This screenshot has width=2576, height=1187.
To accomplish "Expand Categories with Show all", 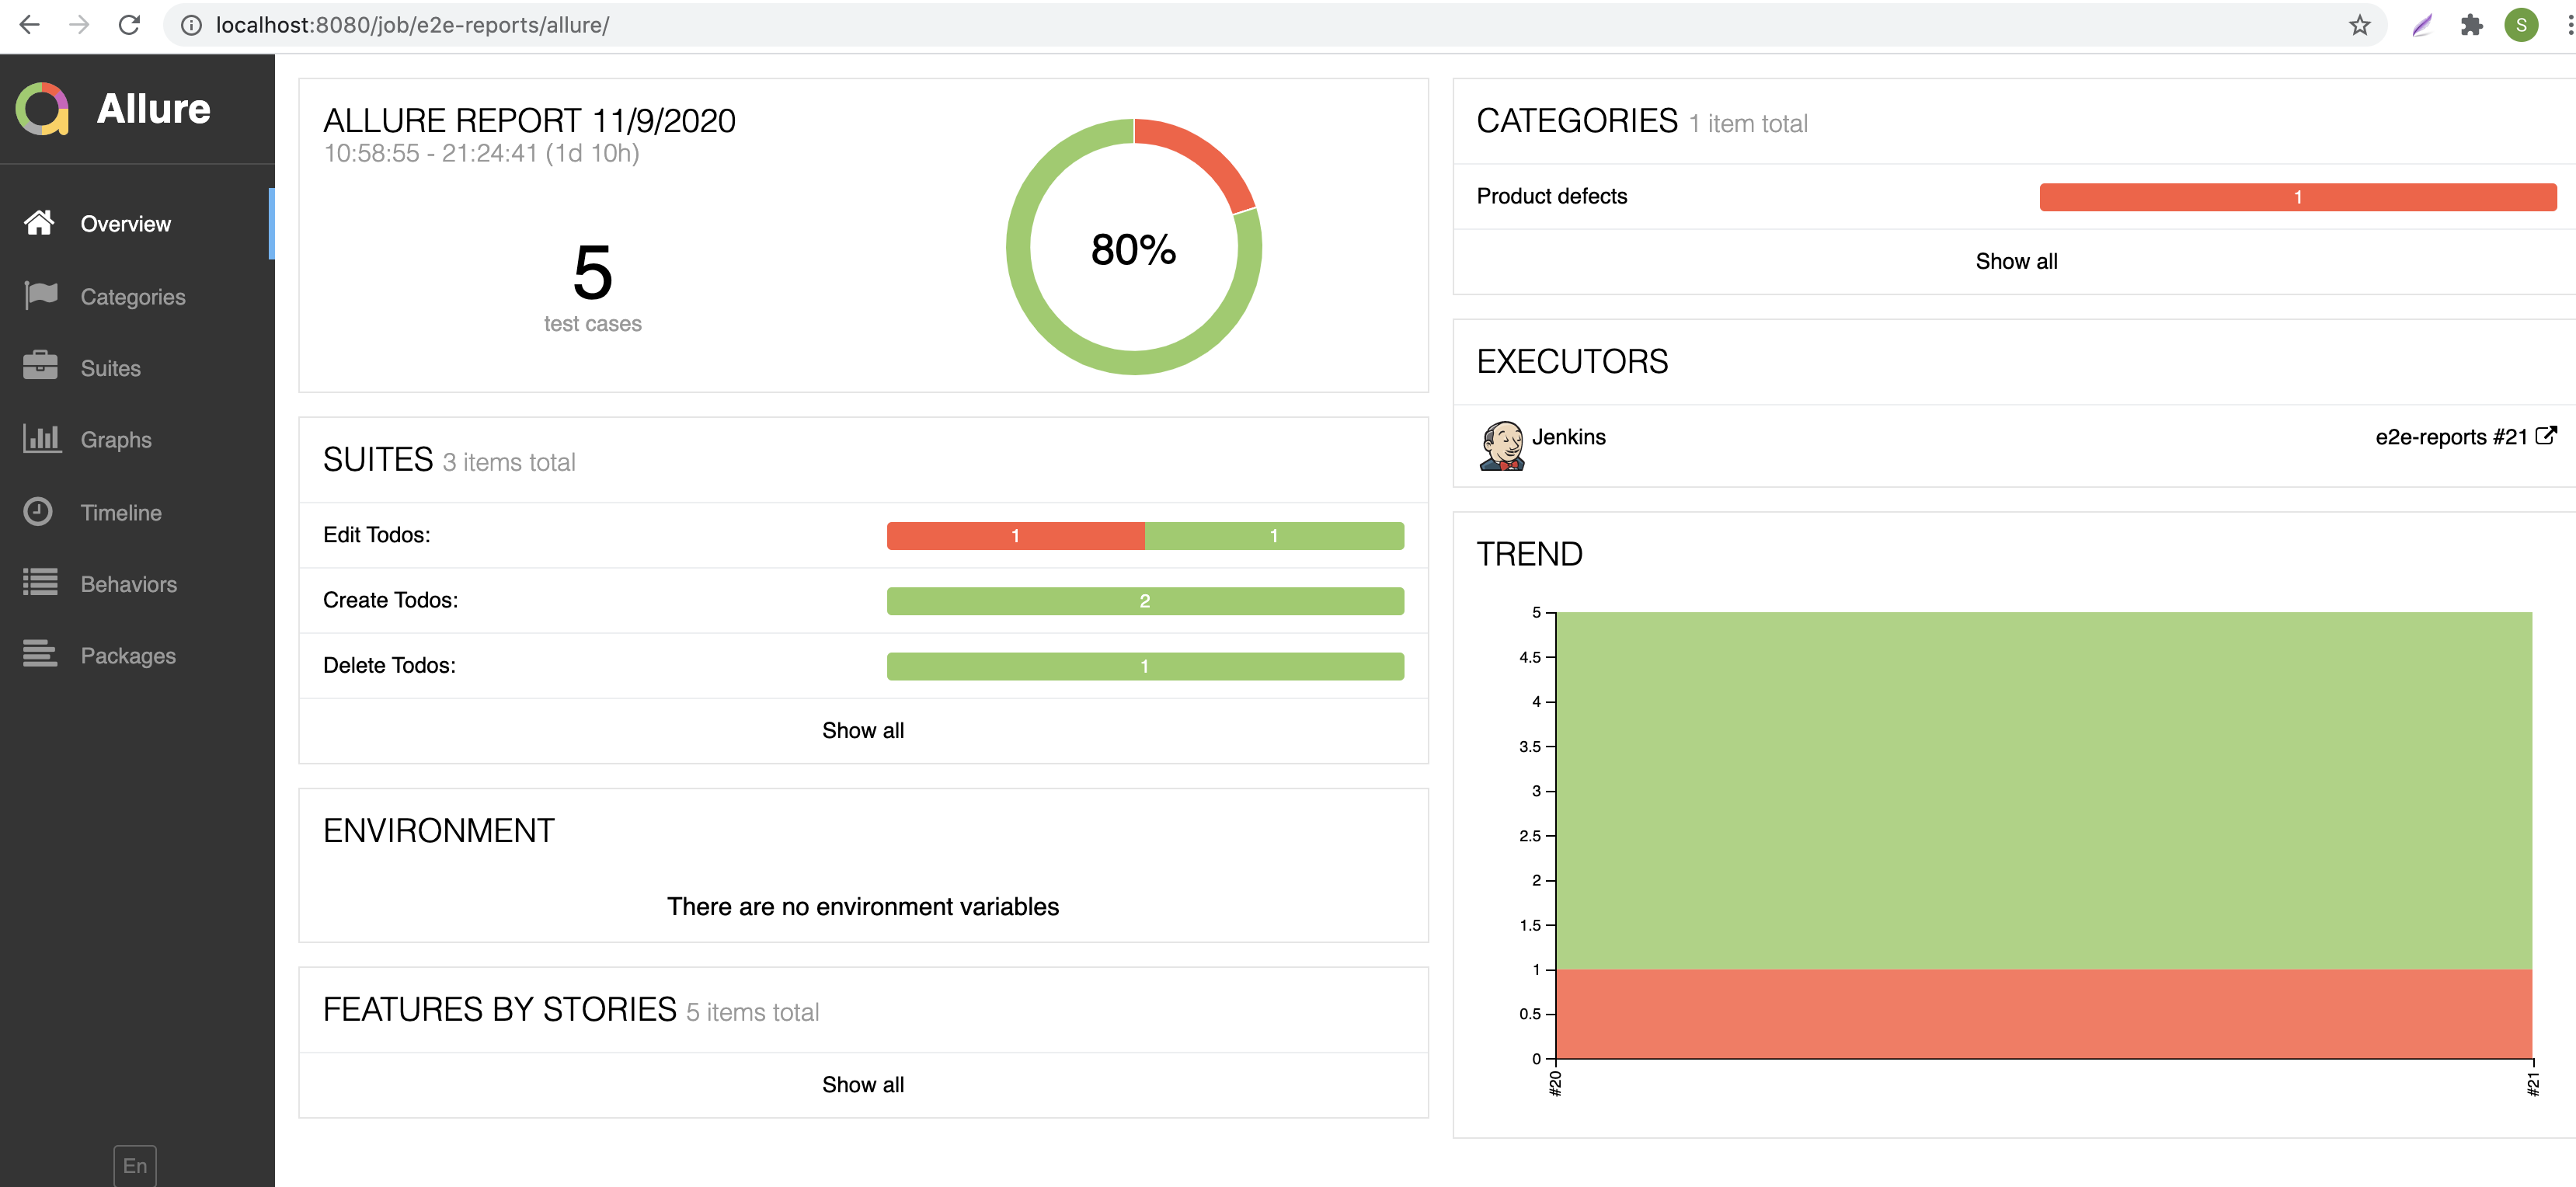I will (2015, 261).
